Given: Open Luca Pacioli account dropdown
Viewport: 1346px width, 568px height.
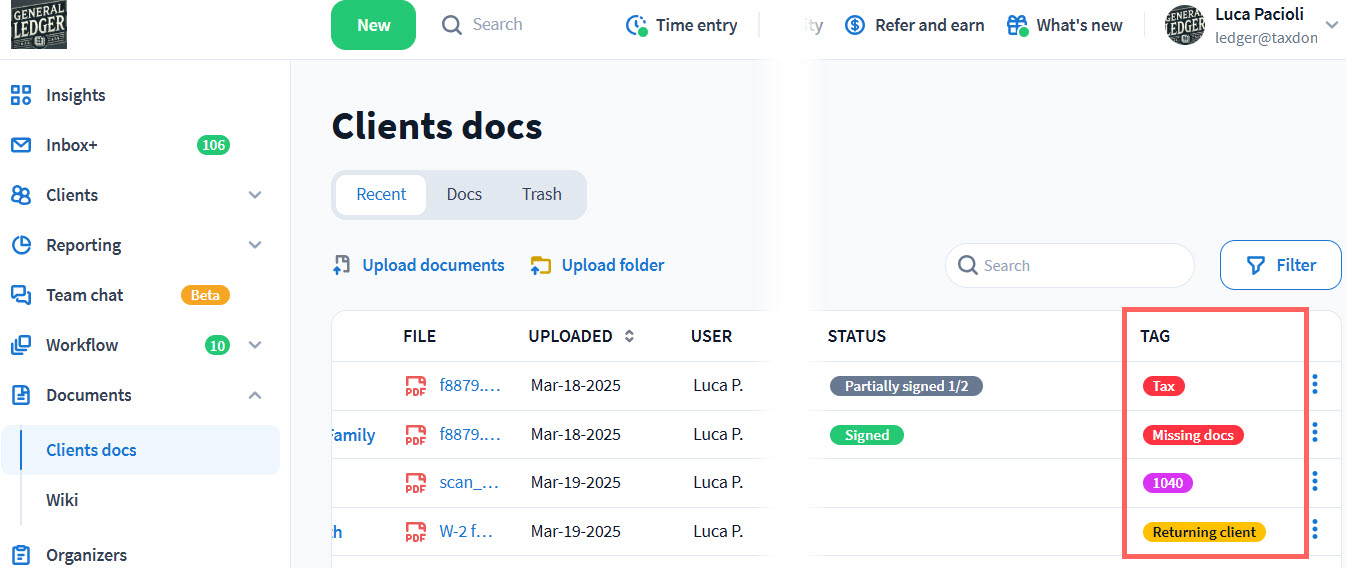Looking at the screenshot, I should click(1331, 25).
